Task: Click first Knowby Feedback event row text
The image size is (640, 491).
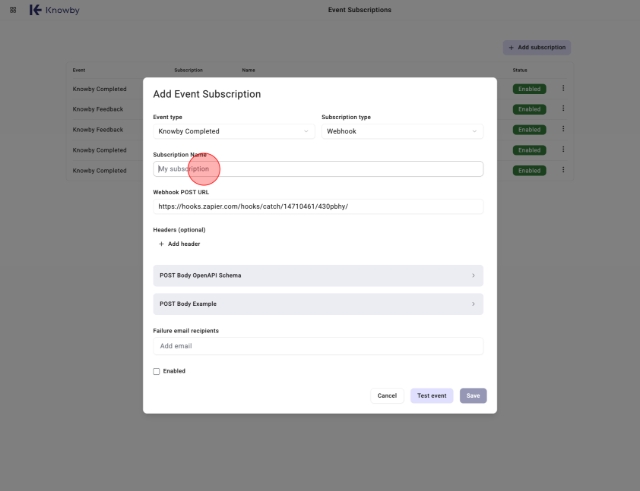Action: point(98,109)
